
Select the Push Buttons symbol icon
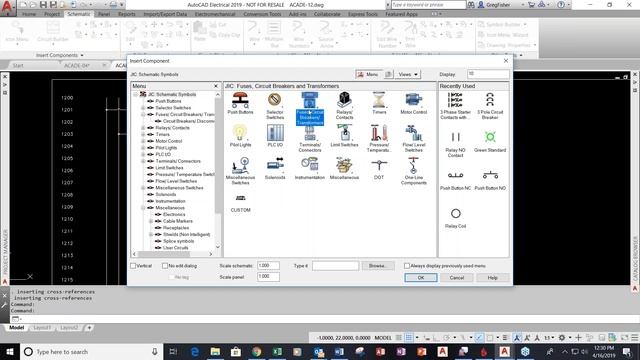[240, 100]
